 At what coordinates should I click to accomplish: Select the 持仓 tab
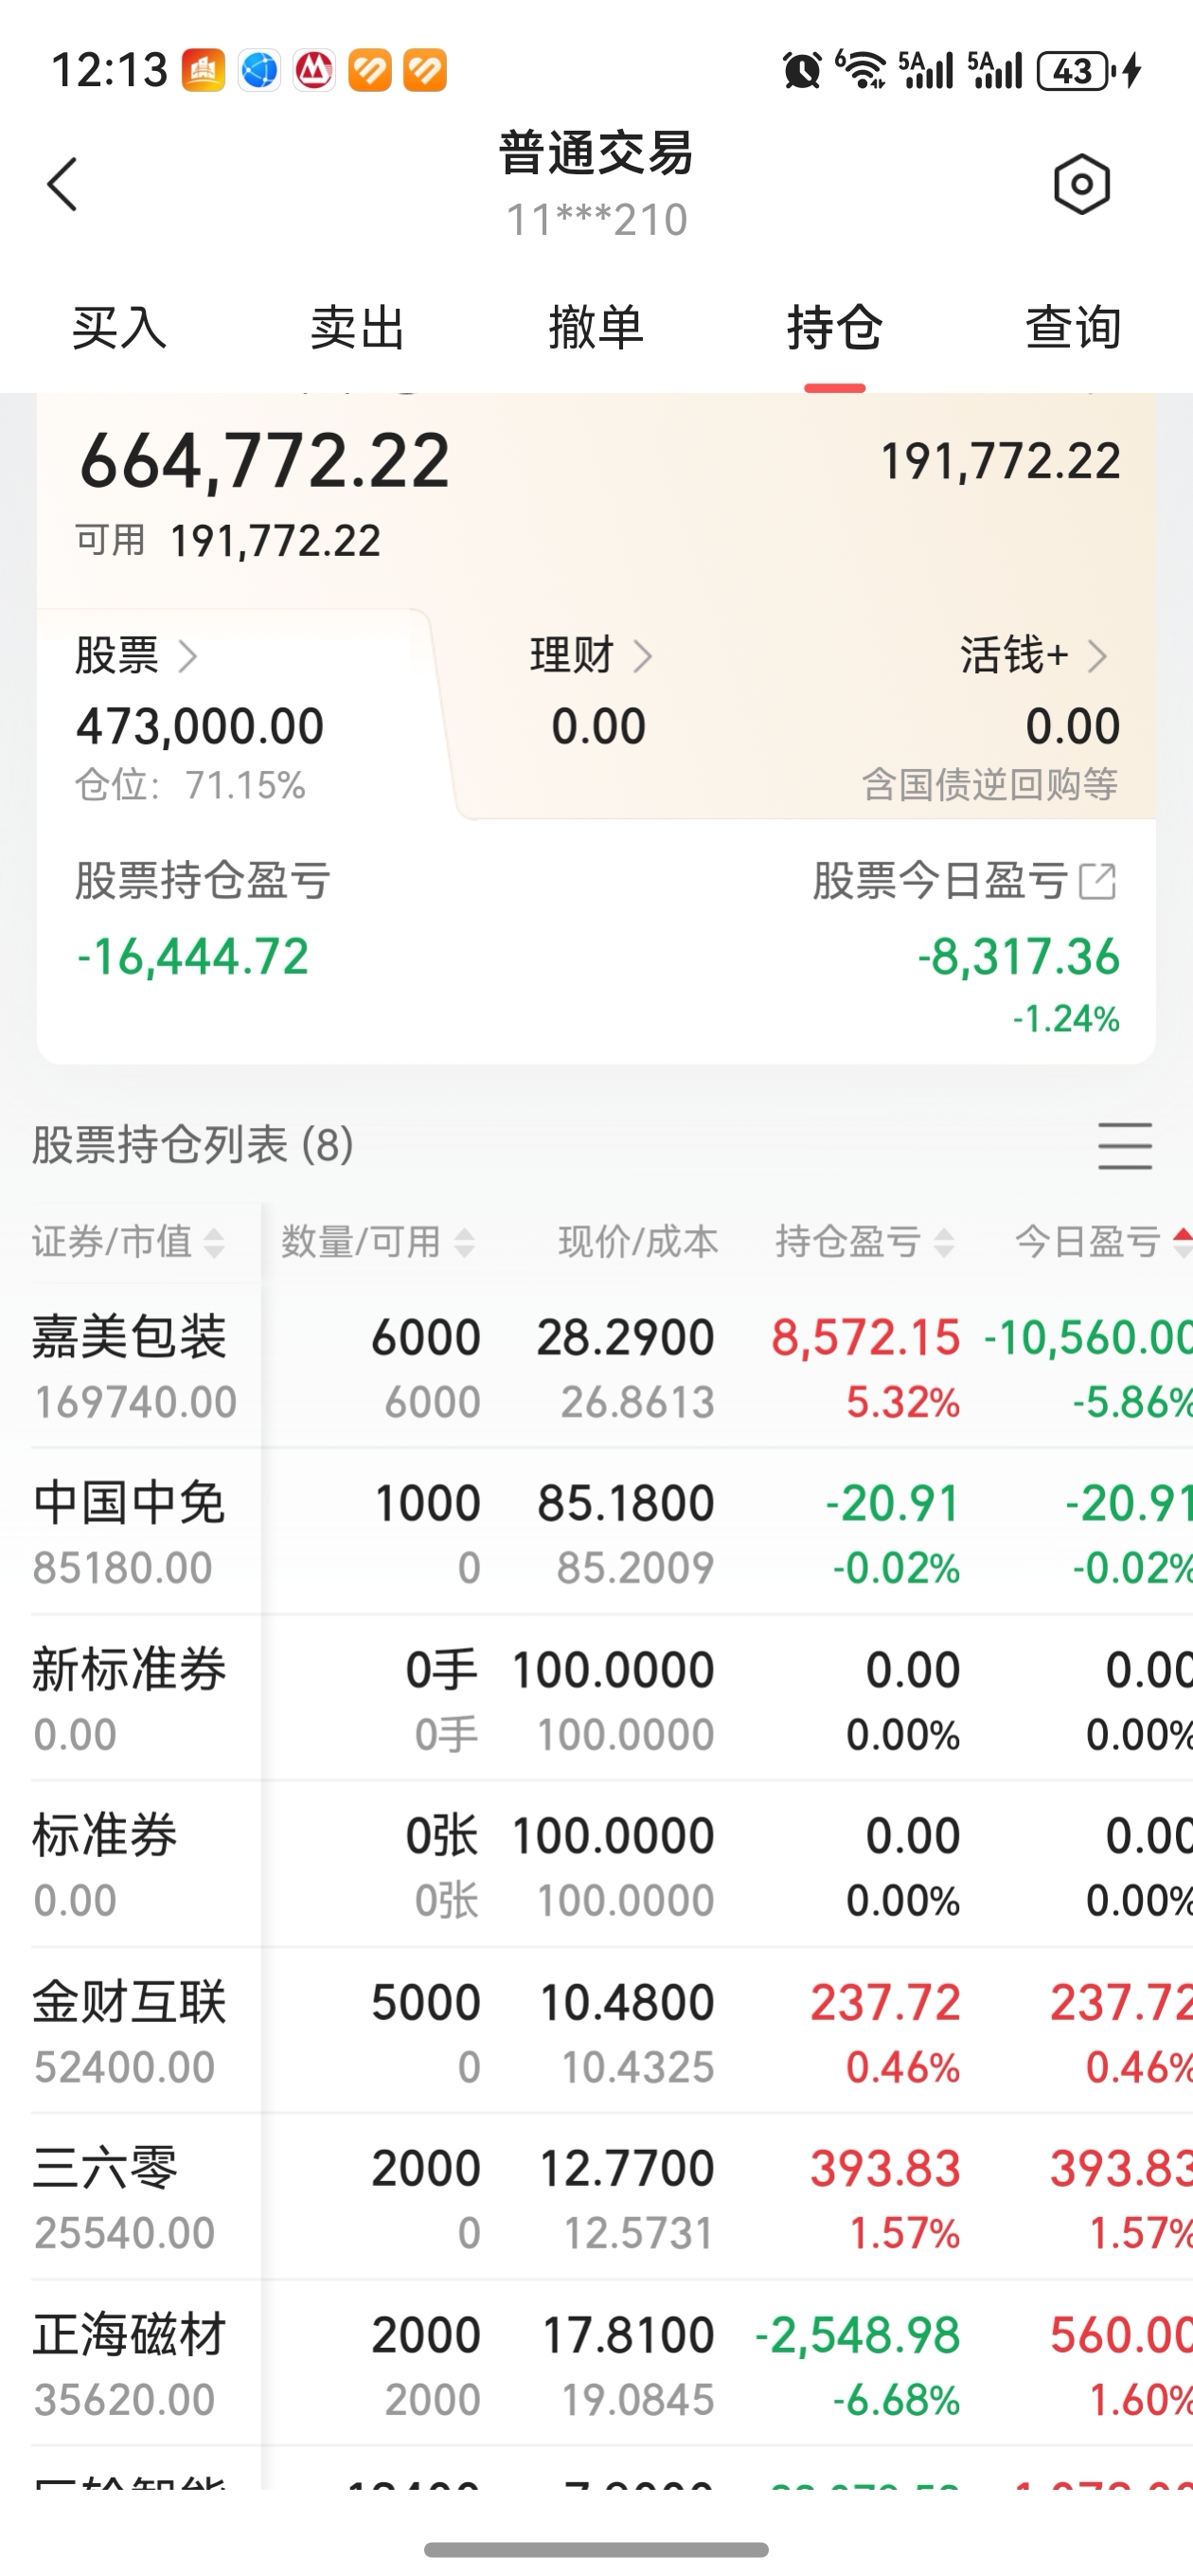point(835,328)
